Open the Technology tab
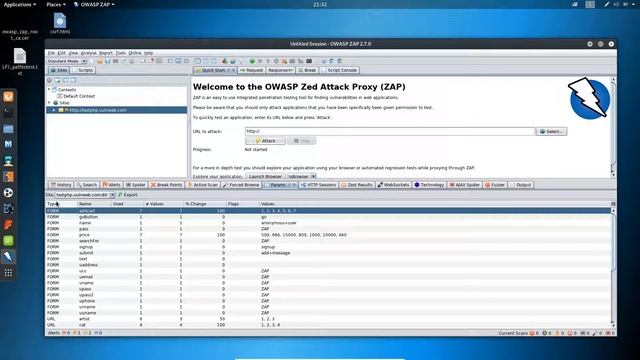The height and width of the screenshot is (360, 640). tap(429, 185)
